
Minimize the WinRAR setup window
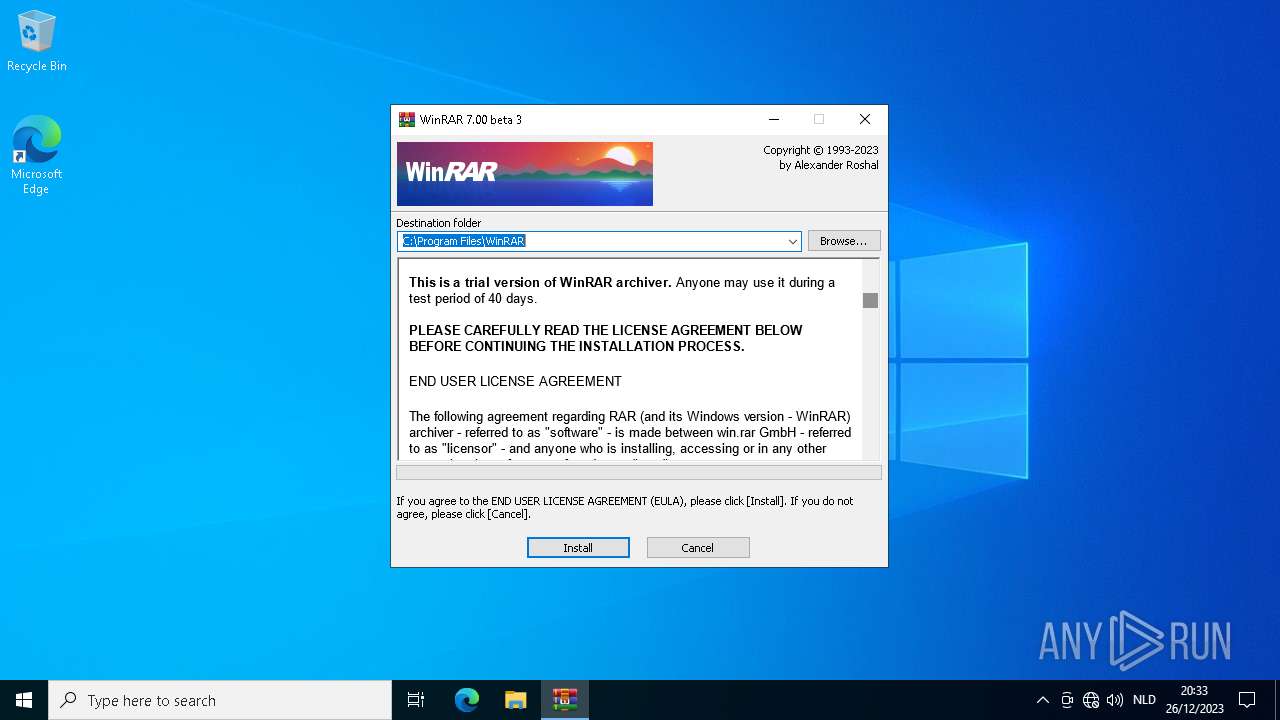click(x=773, y=119)
